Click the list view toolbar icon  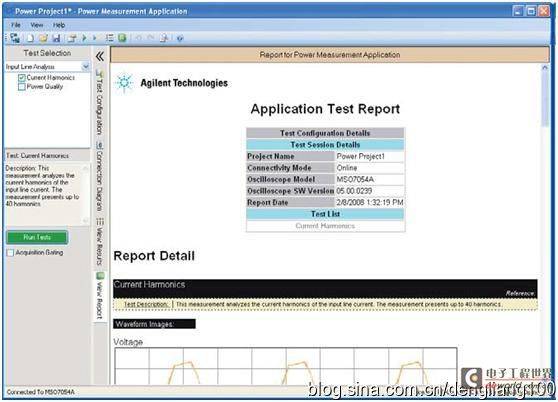110,38
